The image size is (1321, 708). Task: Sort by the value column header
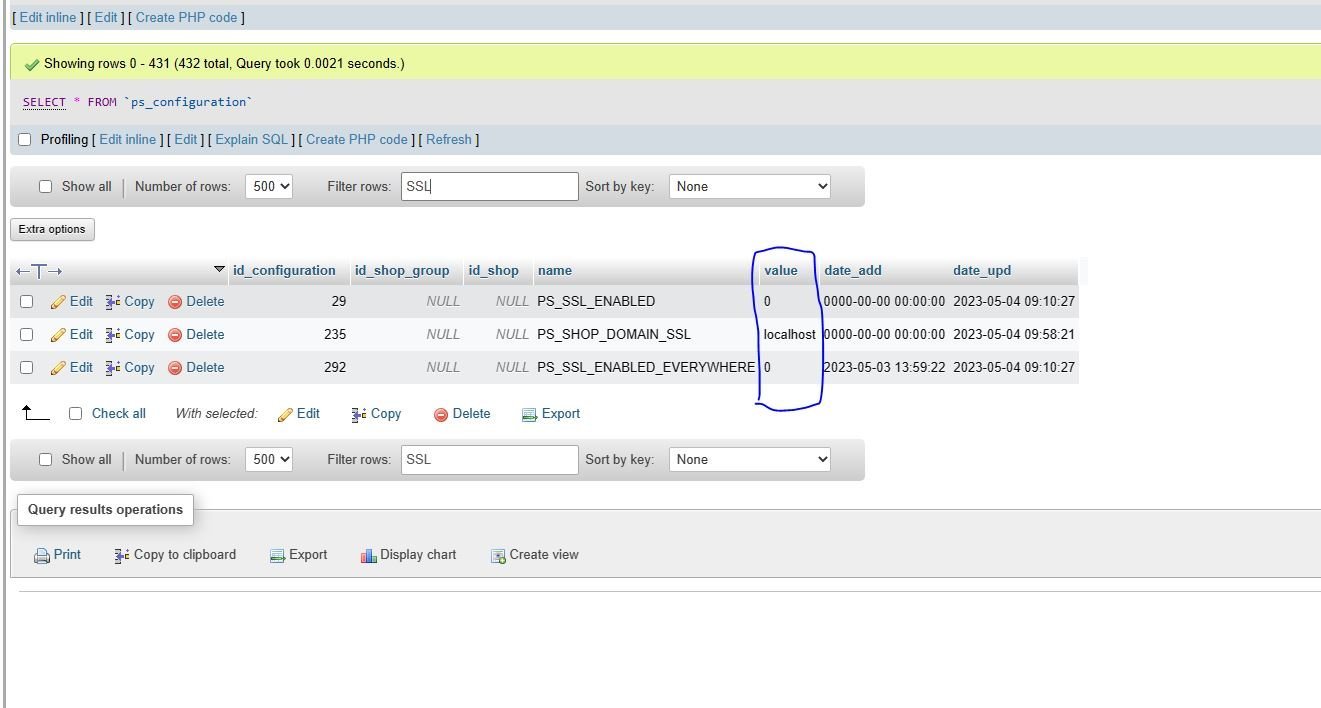pyautogui.click(x=781, y=270)
